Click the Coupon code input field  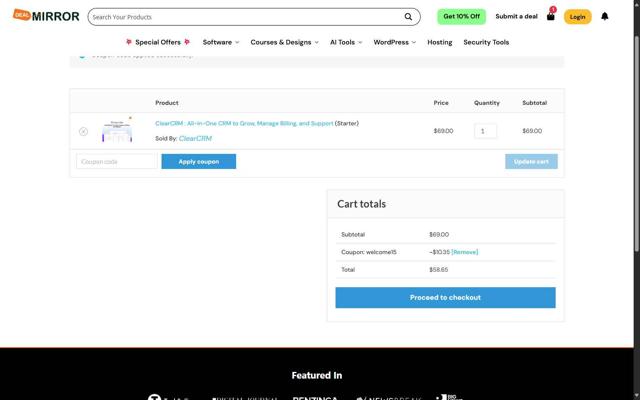coord(116,162)
